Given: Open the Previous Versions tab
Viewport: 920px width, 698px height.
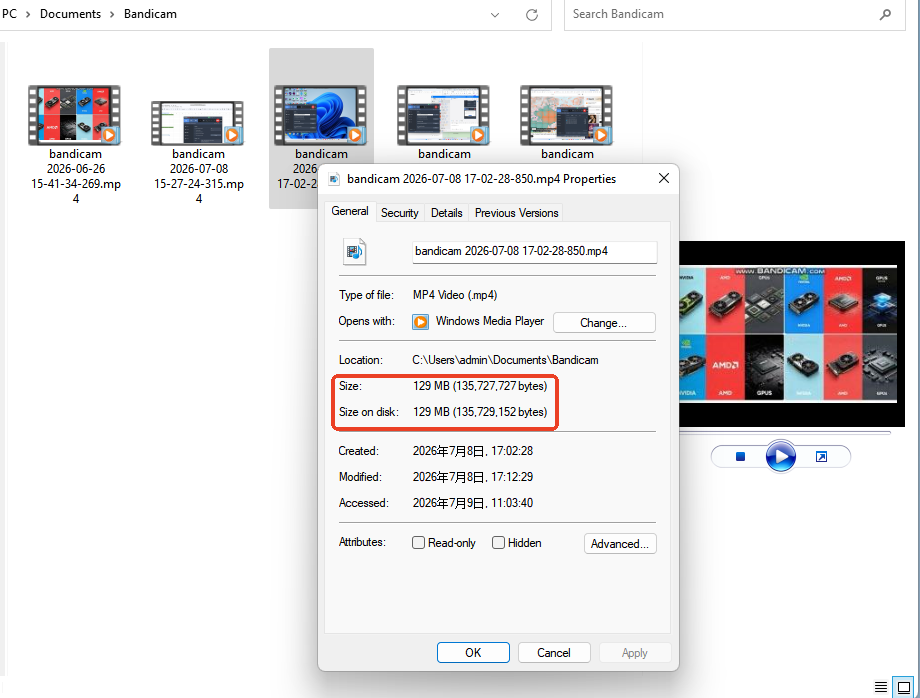Looking at the screenshot, I should click(516, 213).
